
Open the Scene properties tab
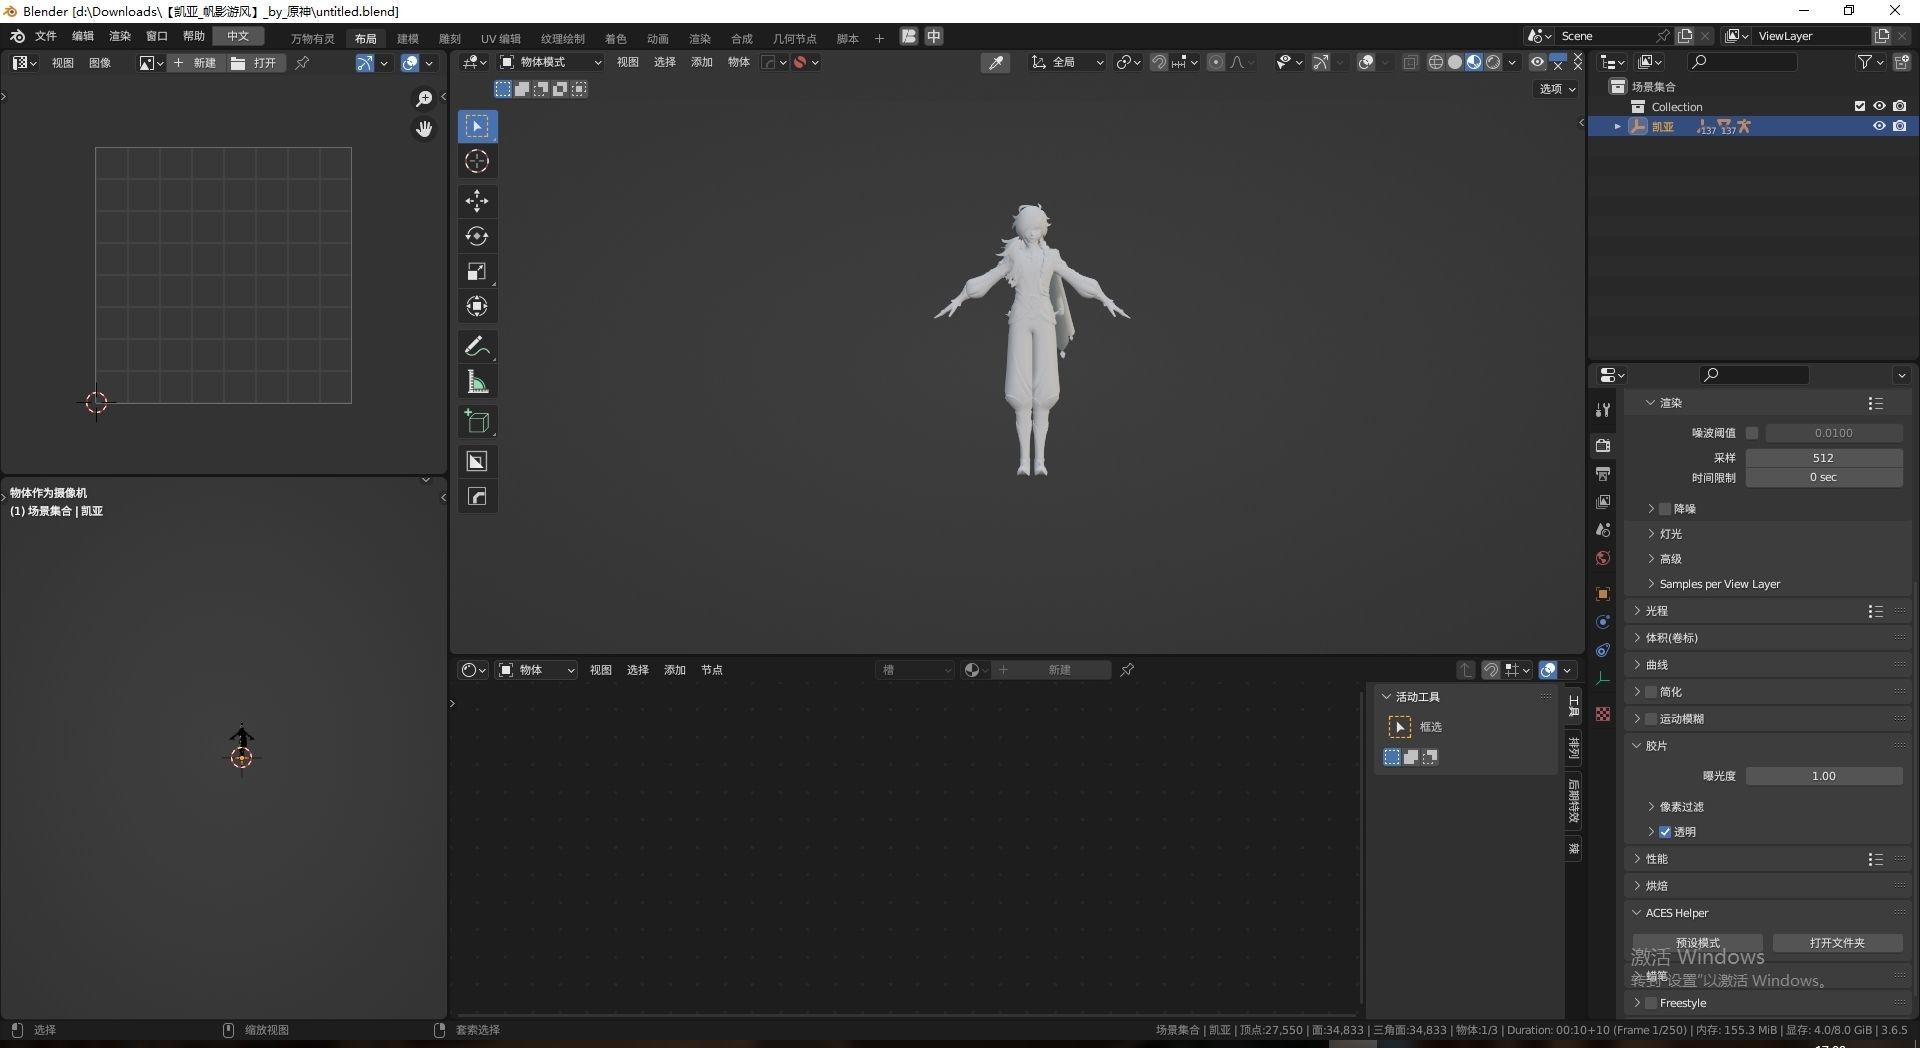point(1603,529)
